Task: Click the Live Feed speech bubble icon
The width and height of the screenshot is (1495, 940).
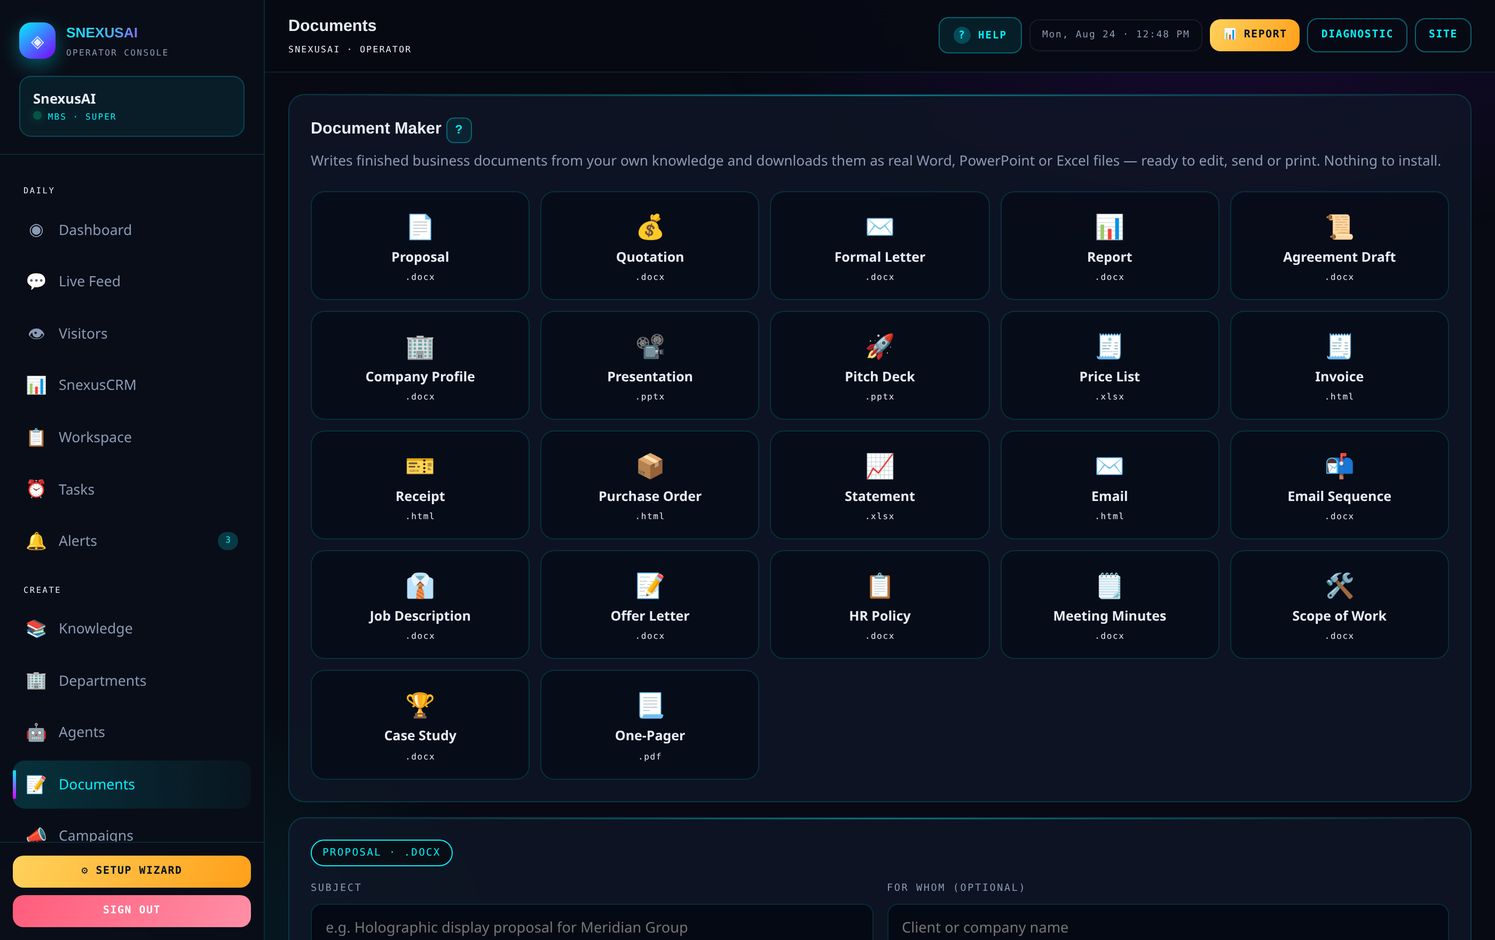Action: tap(36, 281)
